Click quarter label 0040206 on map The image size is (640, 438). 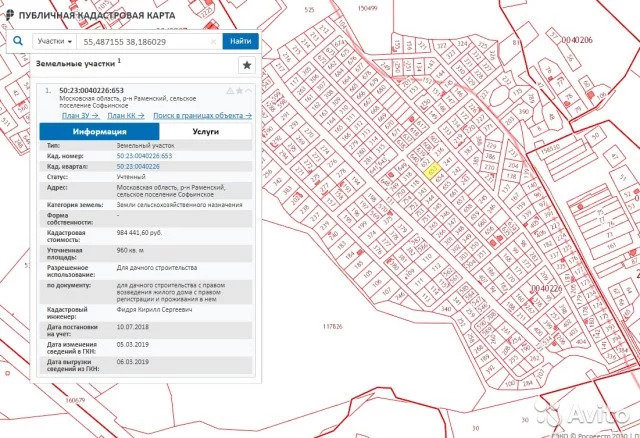577,40
